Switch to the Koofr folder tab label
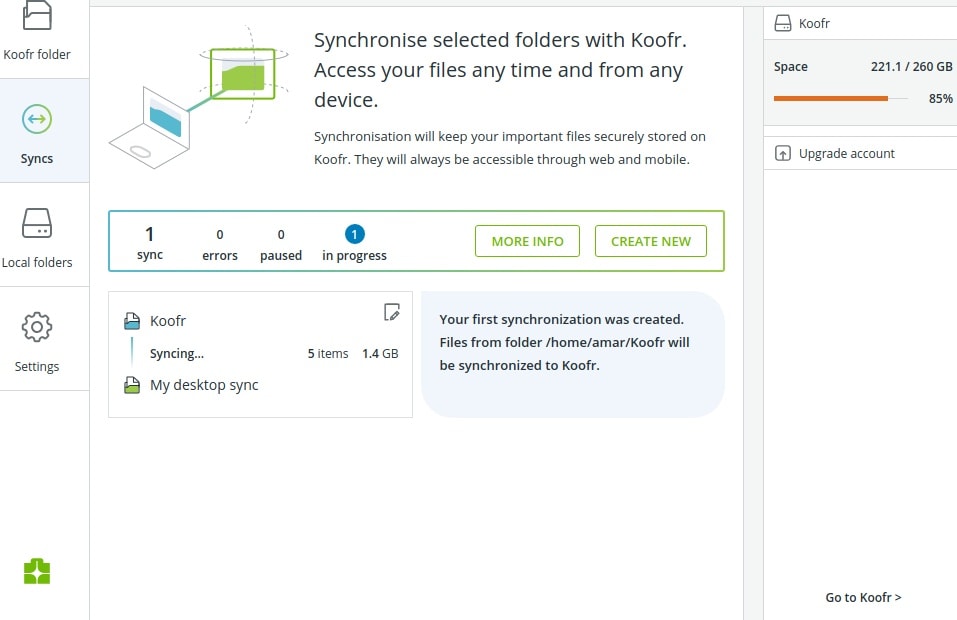The height and width of the screenshot is (620, 957). pyautogui.click(x=37, y=54)
